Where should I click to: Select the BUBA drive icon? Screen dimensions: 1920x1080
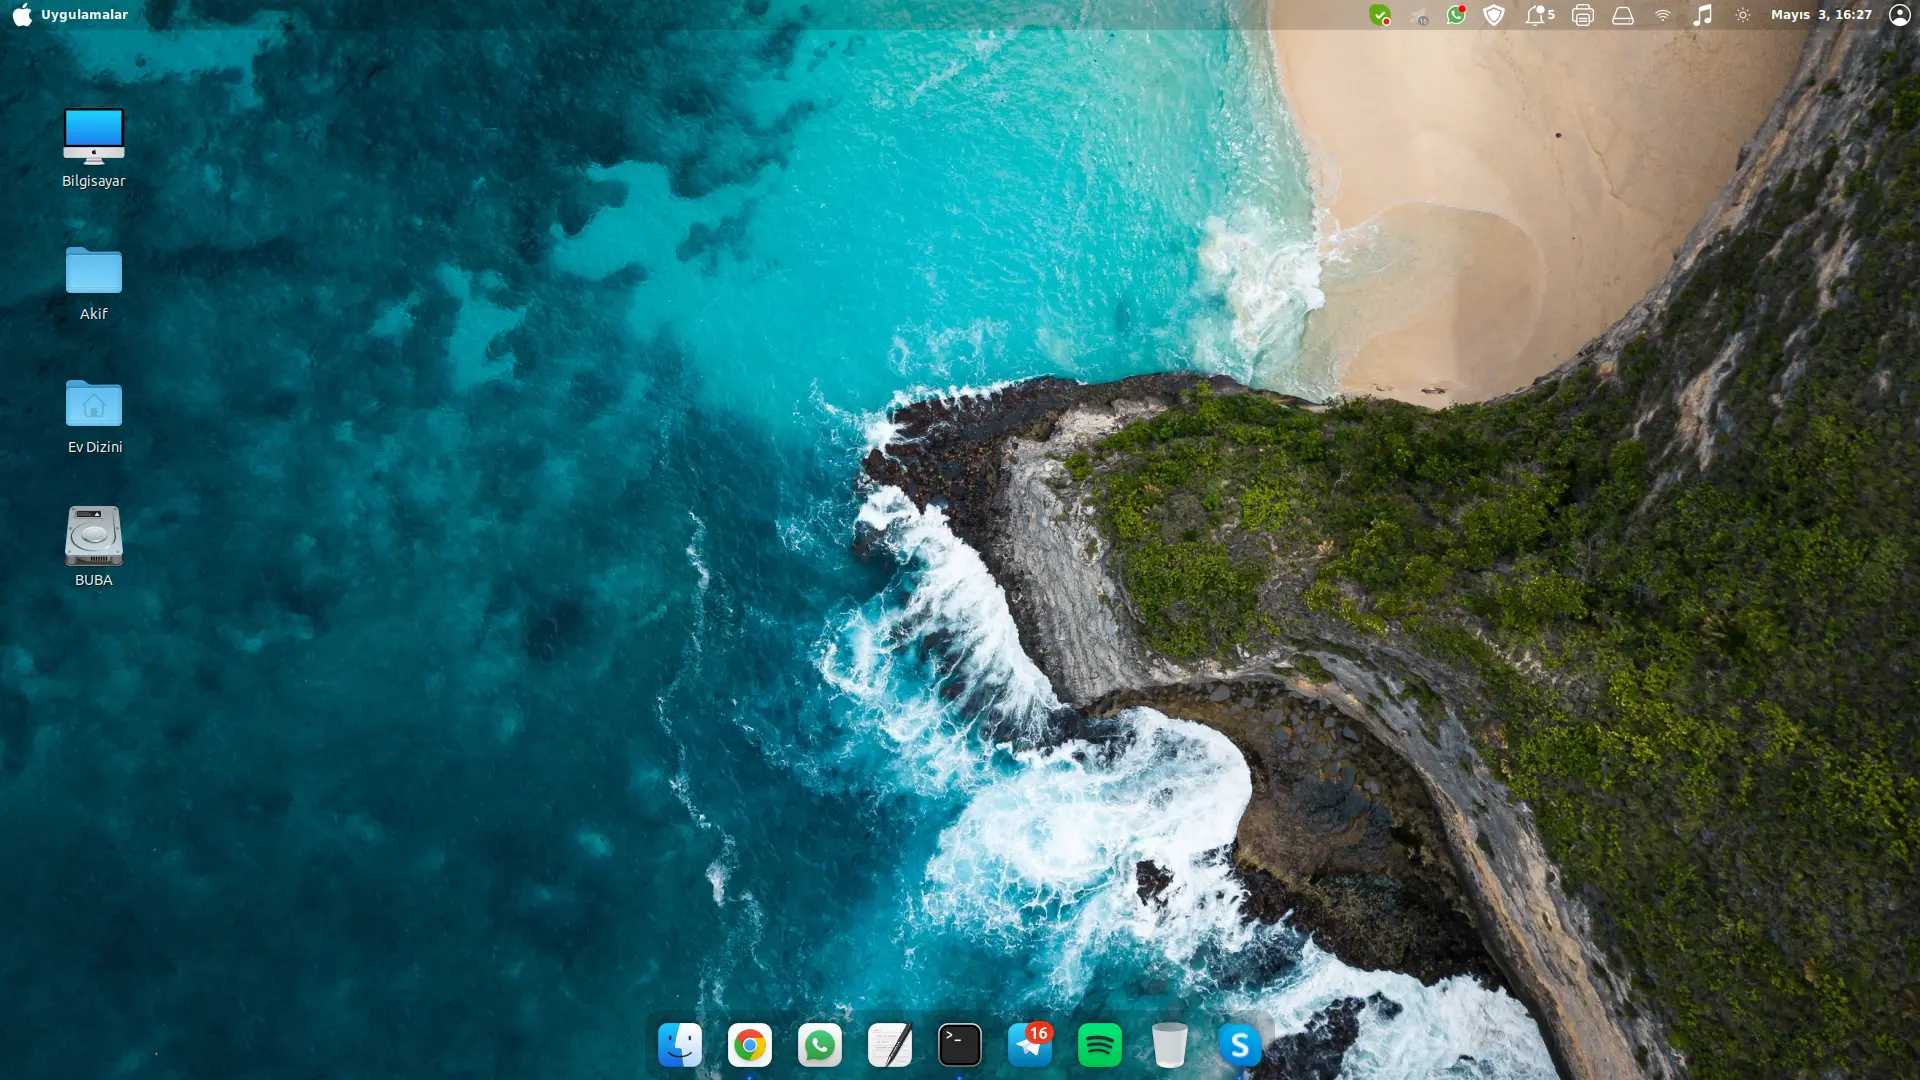pos(94,547)
